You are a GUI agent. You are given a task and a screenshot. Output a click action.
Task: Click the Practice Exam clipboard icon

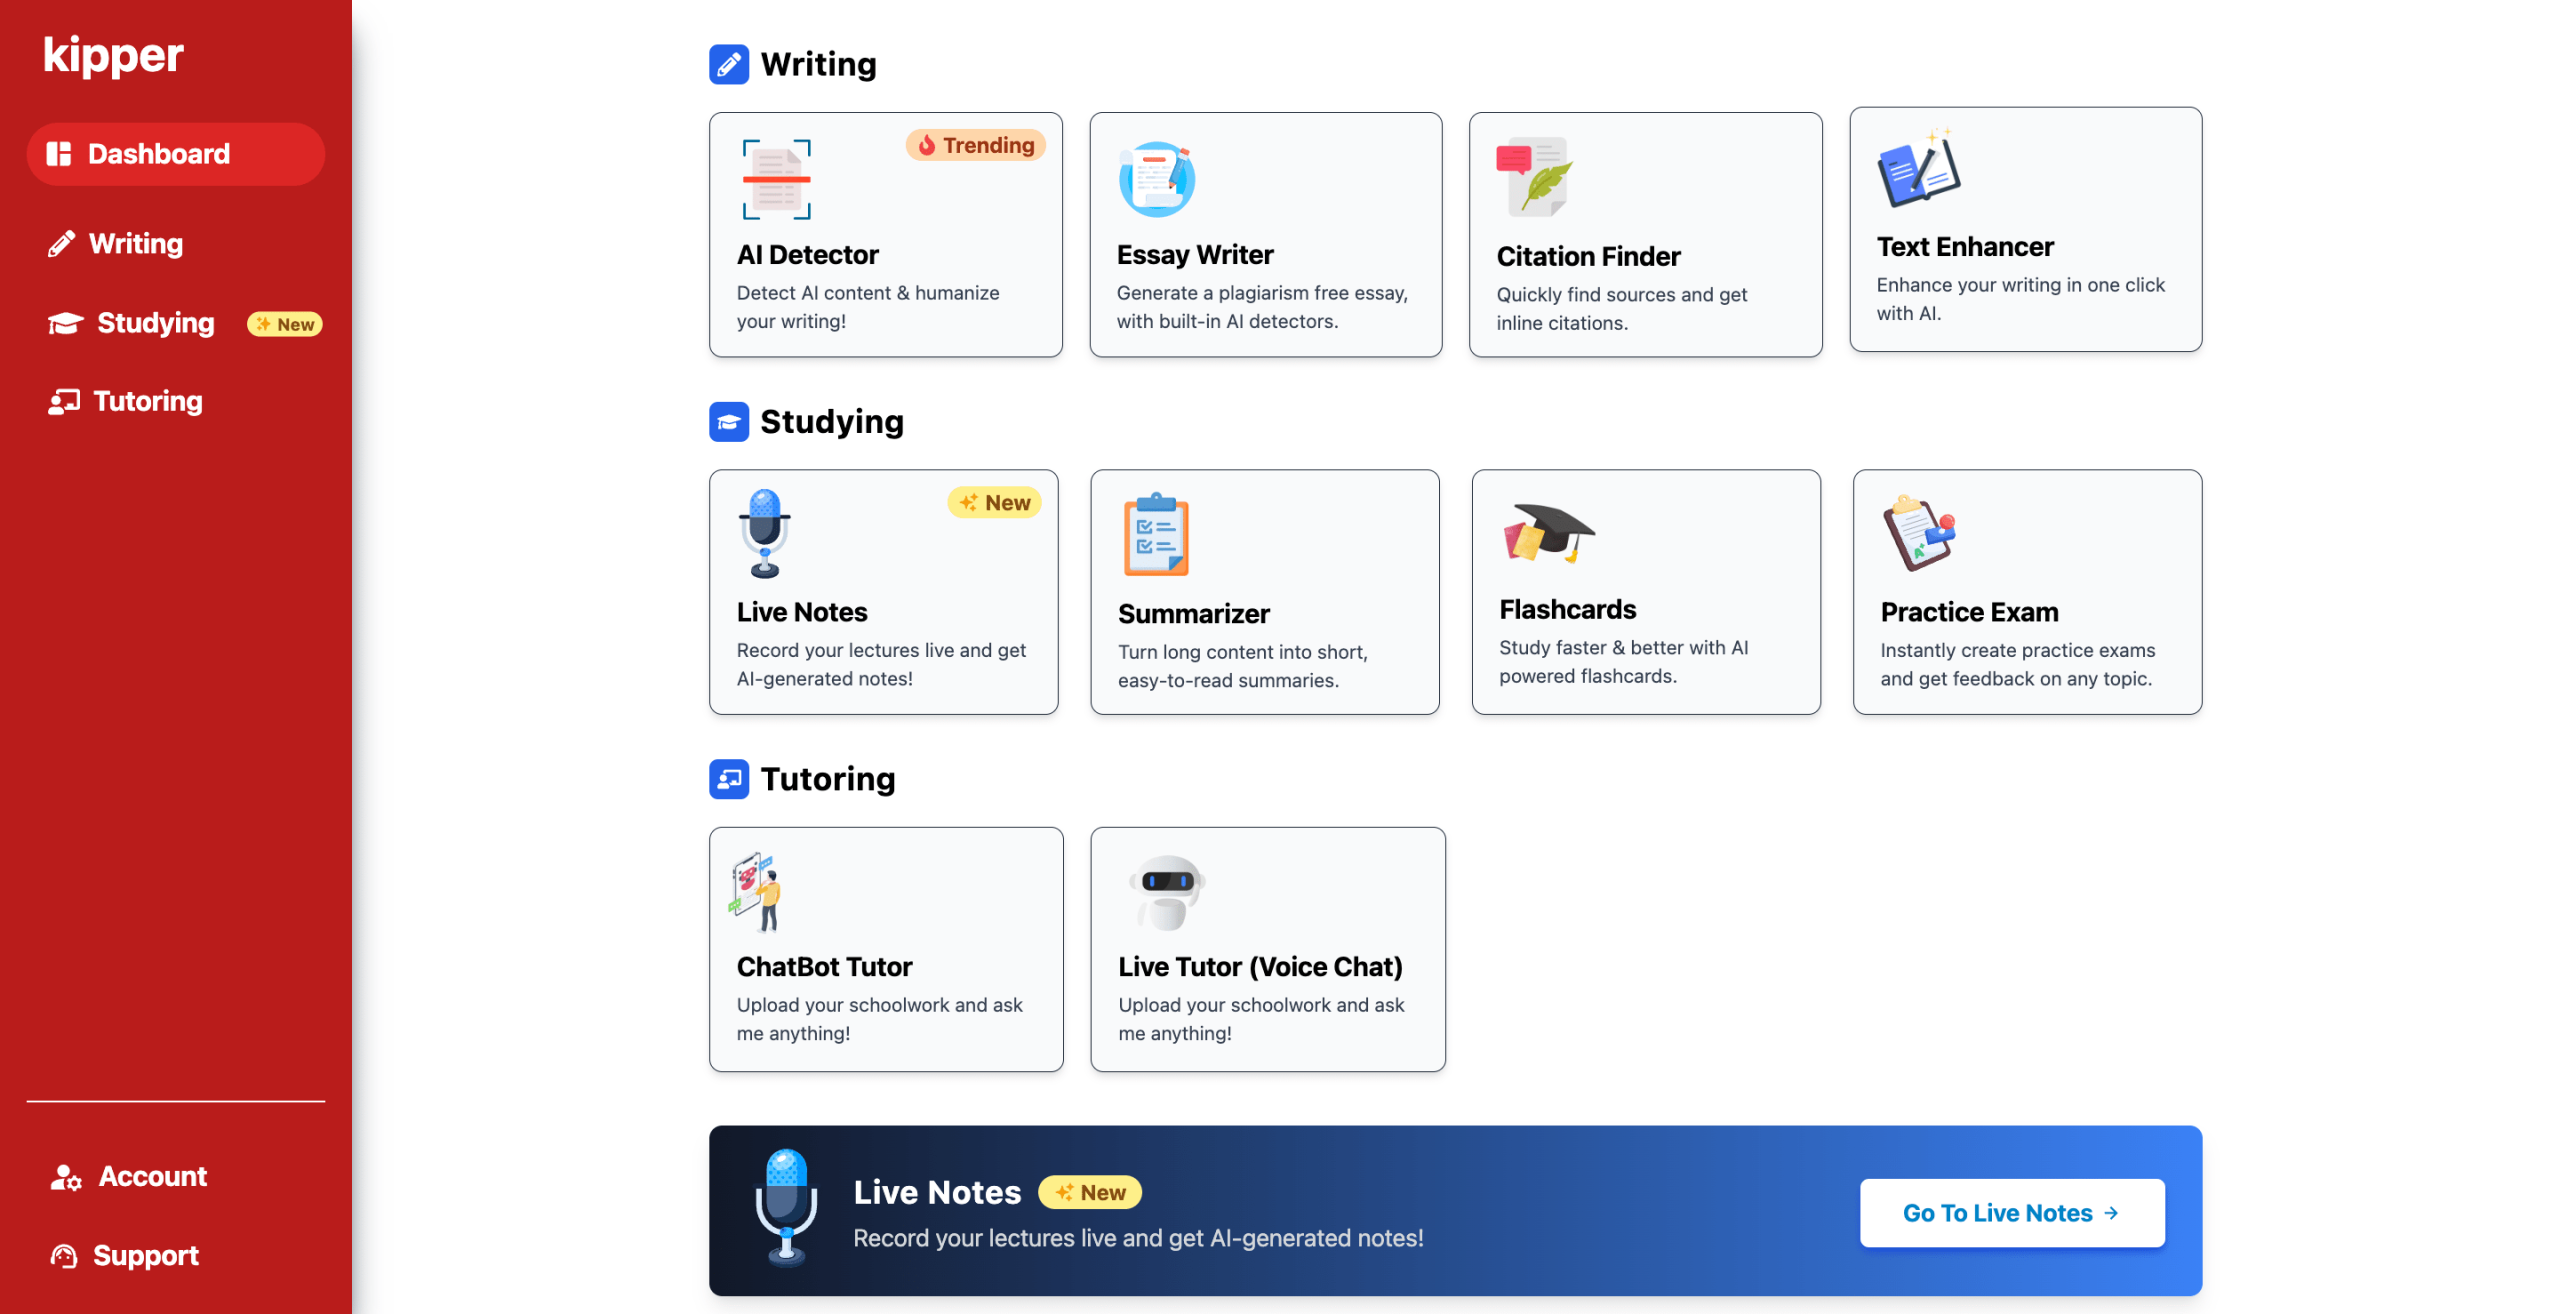tap(1919, 533)
